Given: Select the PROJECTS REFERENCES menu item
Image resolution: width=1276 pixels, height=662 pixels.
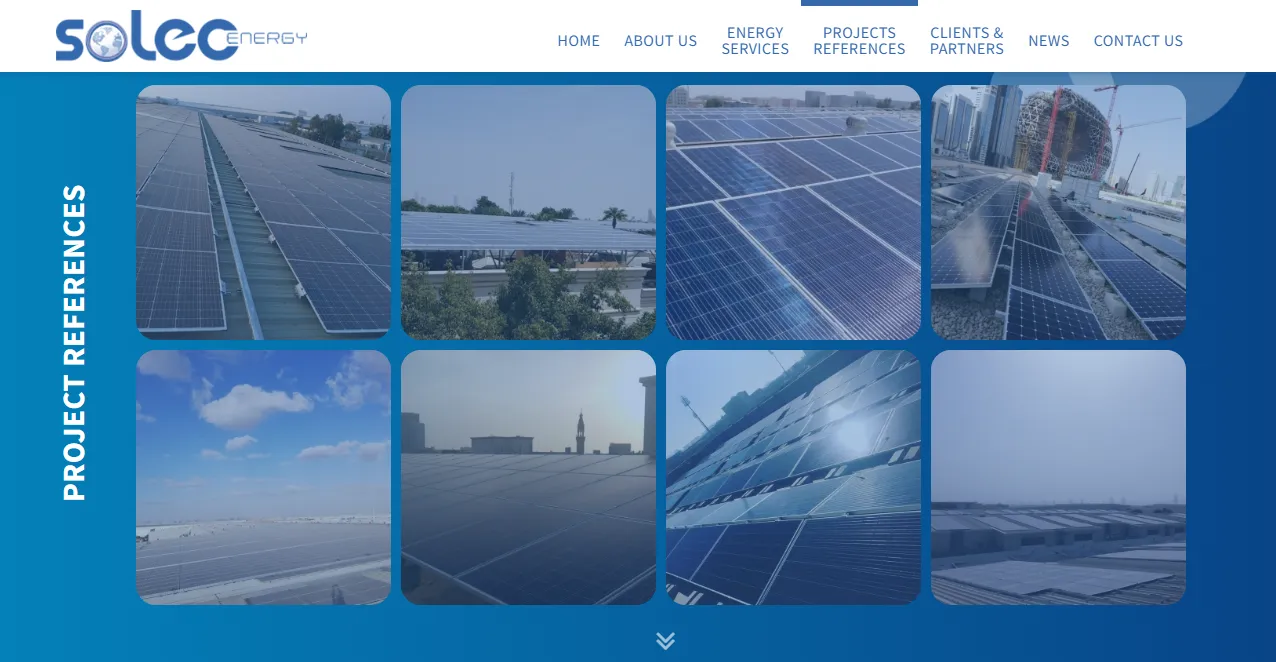Looking at the screenshot, I should click(x=859, y=41).
